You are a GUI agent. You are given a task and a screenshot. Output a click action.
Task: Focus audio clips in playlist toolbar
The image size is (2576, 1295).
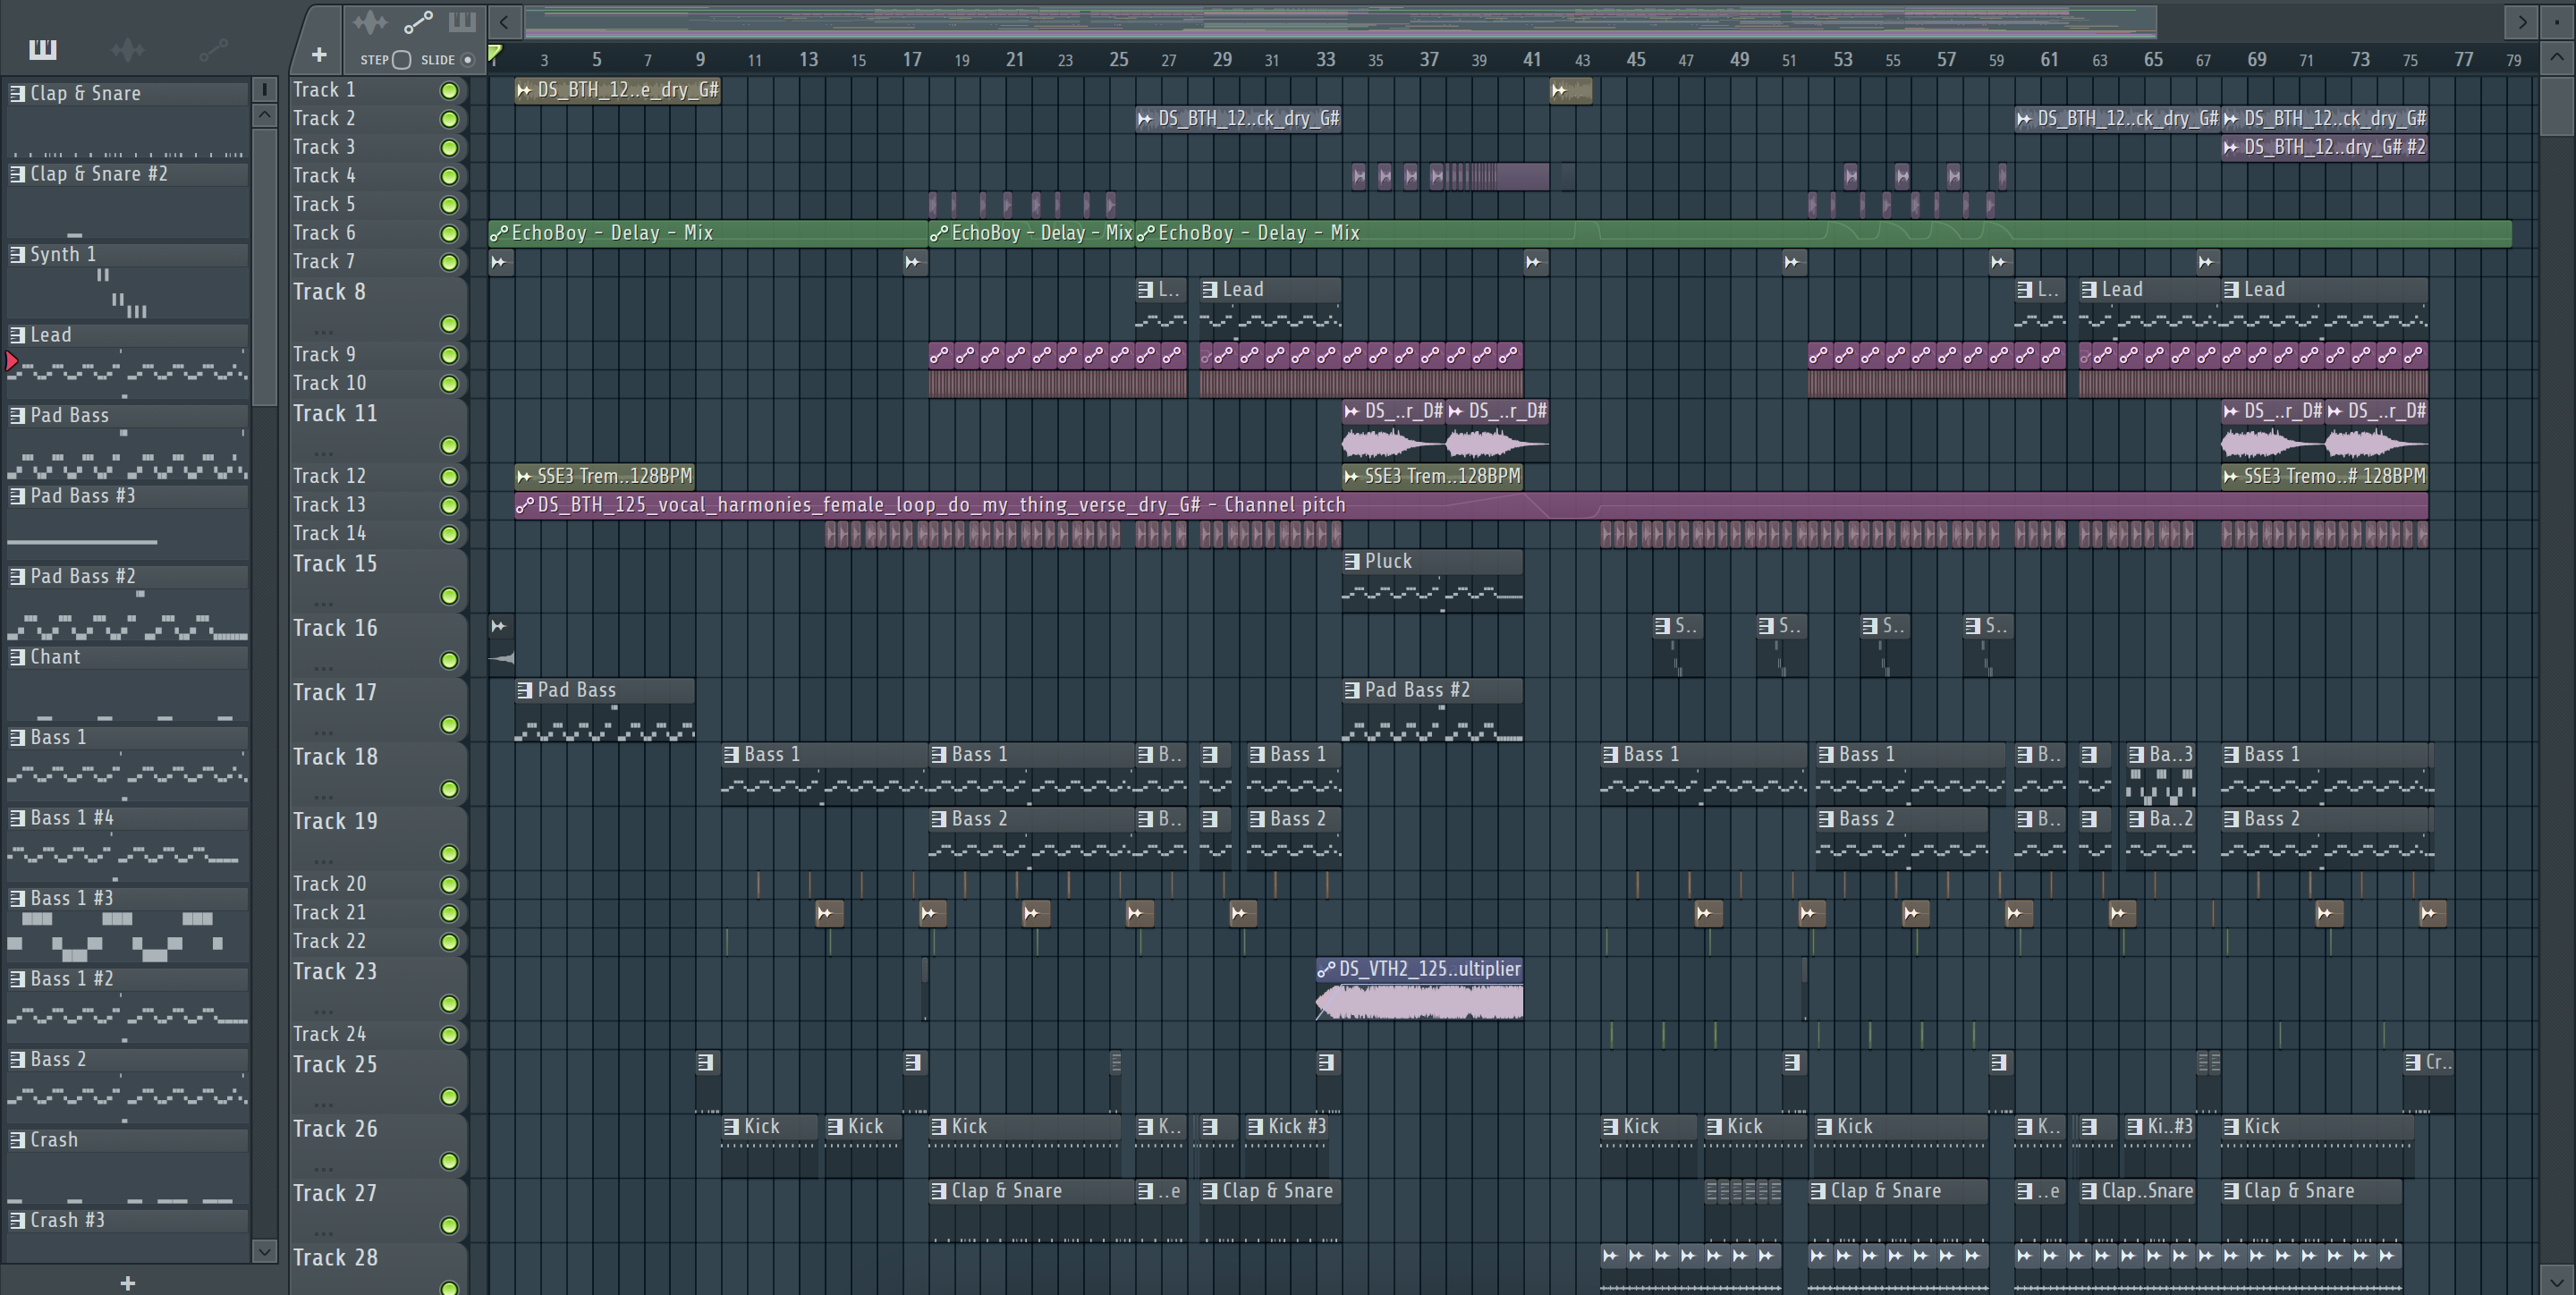point(370,21)
